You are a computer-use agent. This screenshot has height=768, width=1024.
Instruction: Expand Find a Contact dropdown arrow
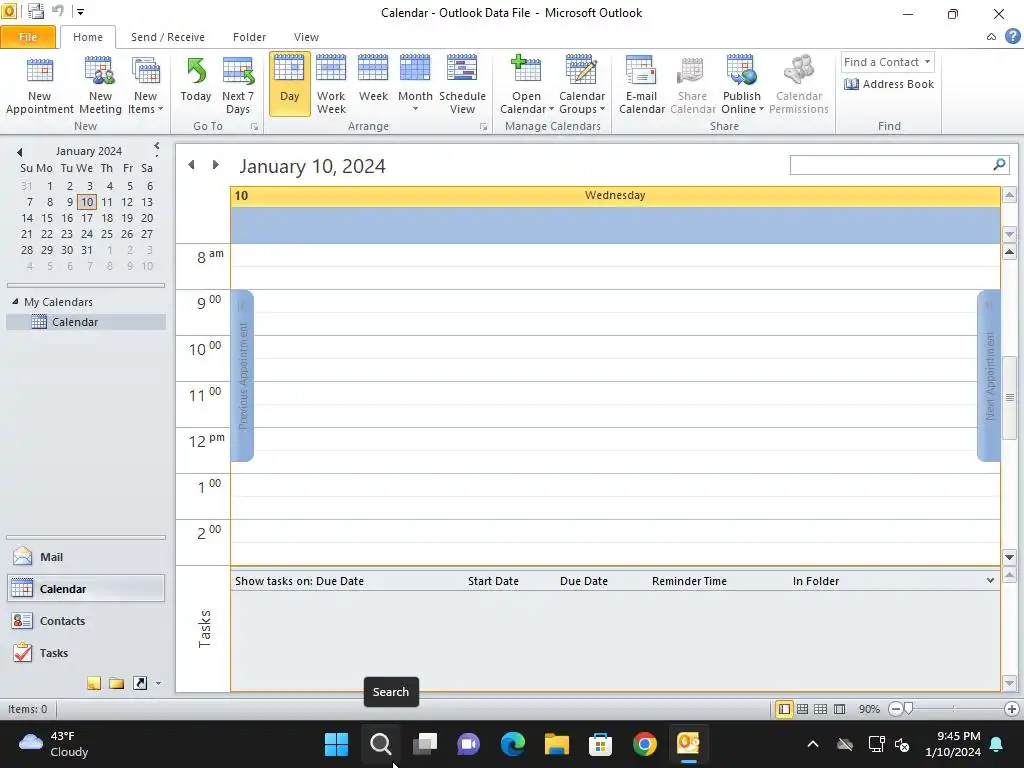927,62
